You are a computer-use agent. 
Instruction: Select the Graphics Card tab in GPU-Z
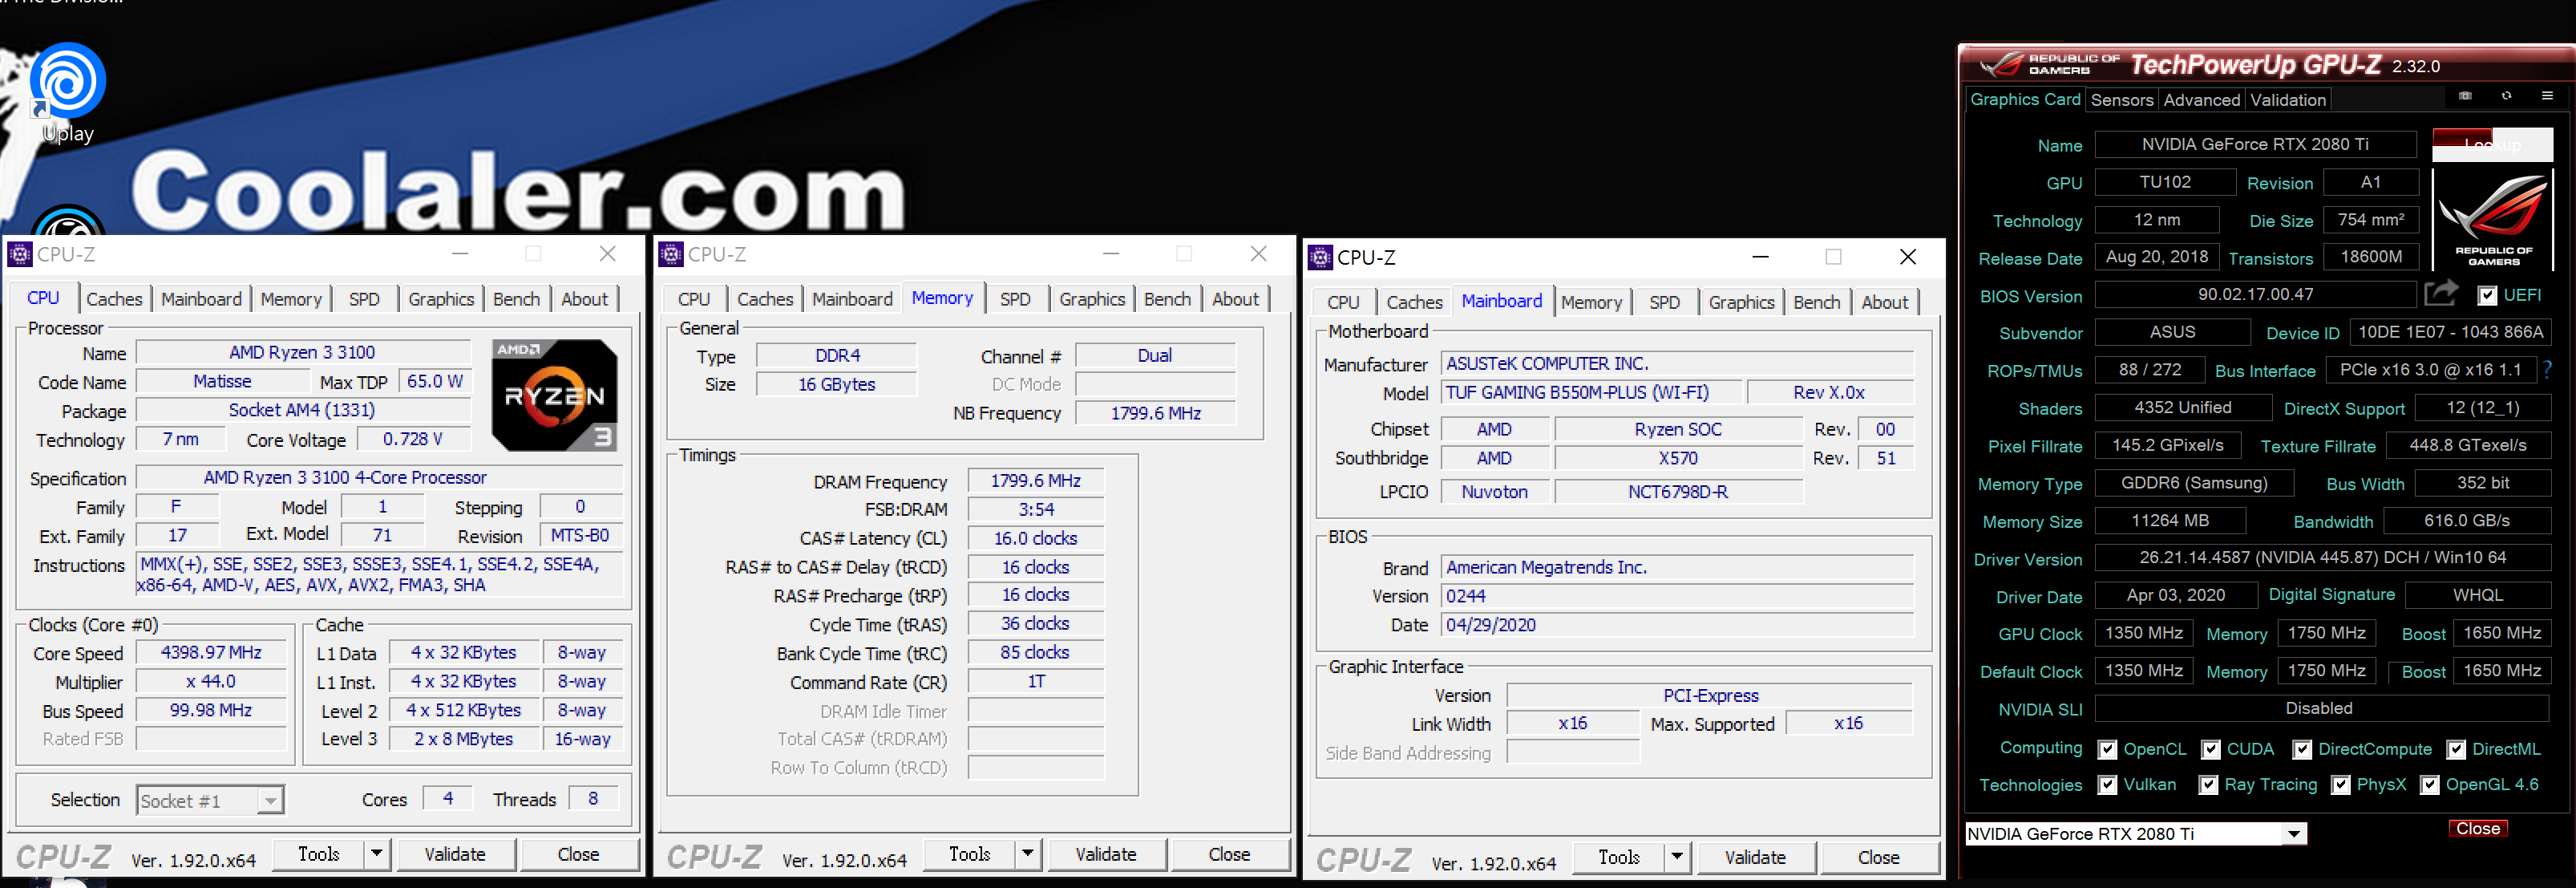pyautogui.click(x=2025, y=99)
